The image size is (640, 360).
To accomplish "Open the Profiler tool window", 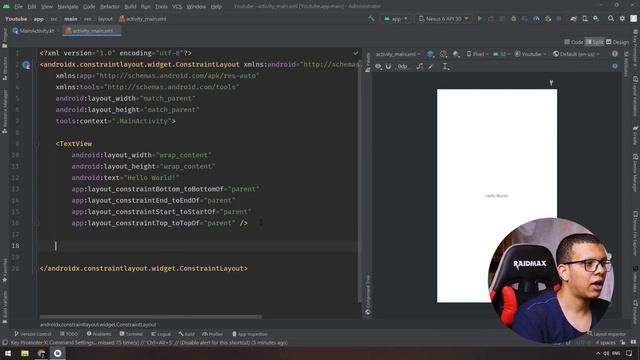I will pos(212,334).
